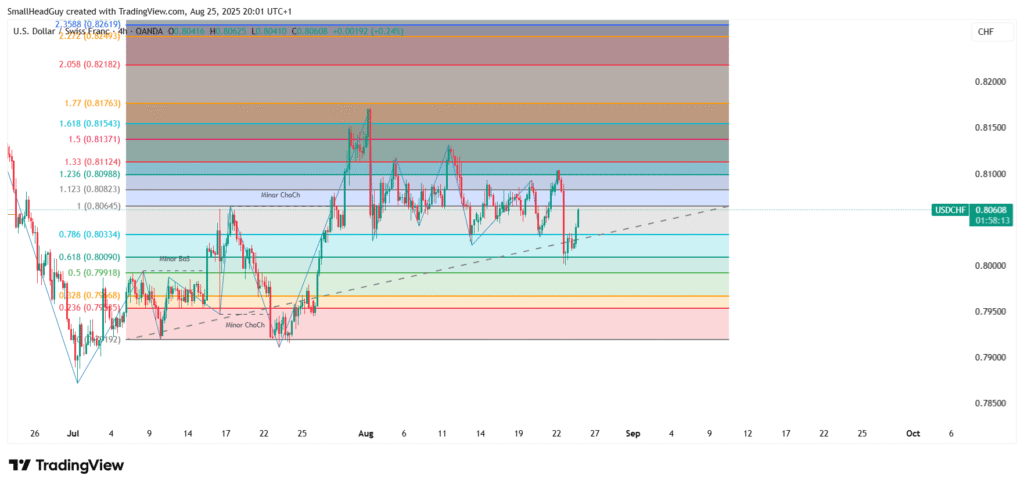
Task: Click the CHF currency box
Action: (985, 33)
